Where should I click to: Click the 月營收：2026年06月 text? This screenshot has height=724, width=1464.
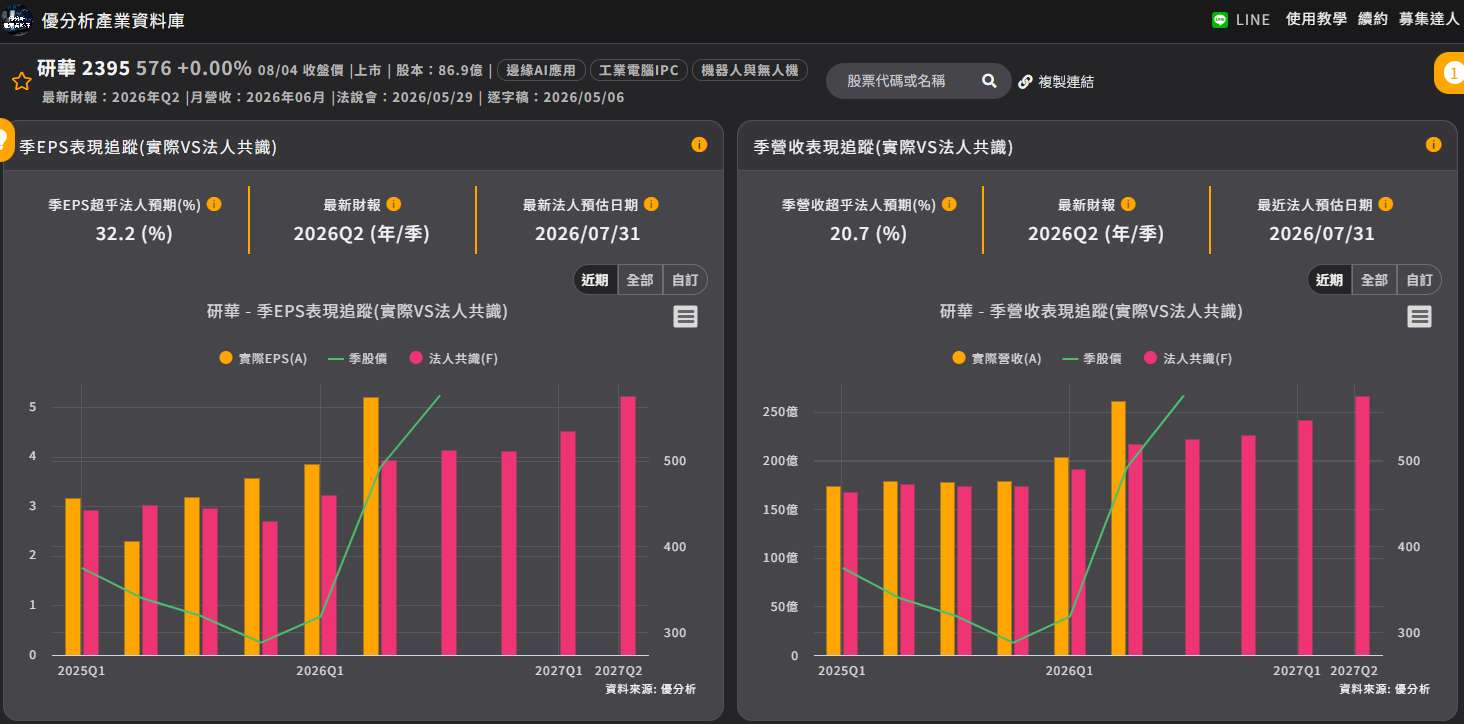(258, 97)
